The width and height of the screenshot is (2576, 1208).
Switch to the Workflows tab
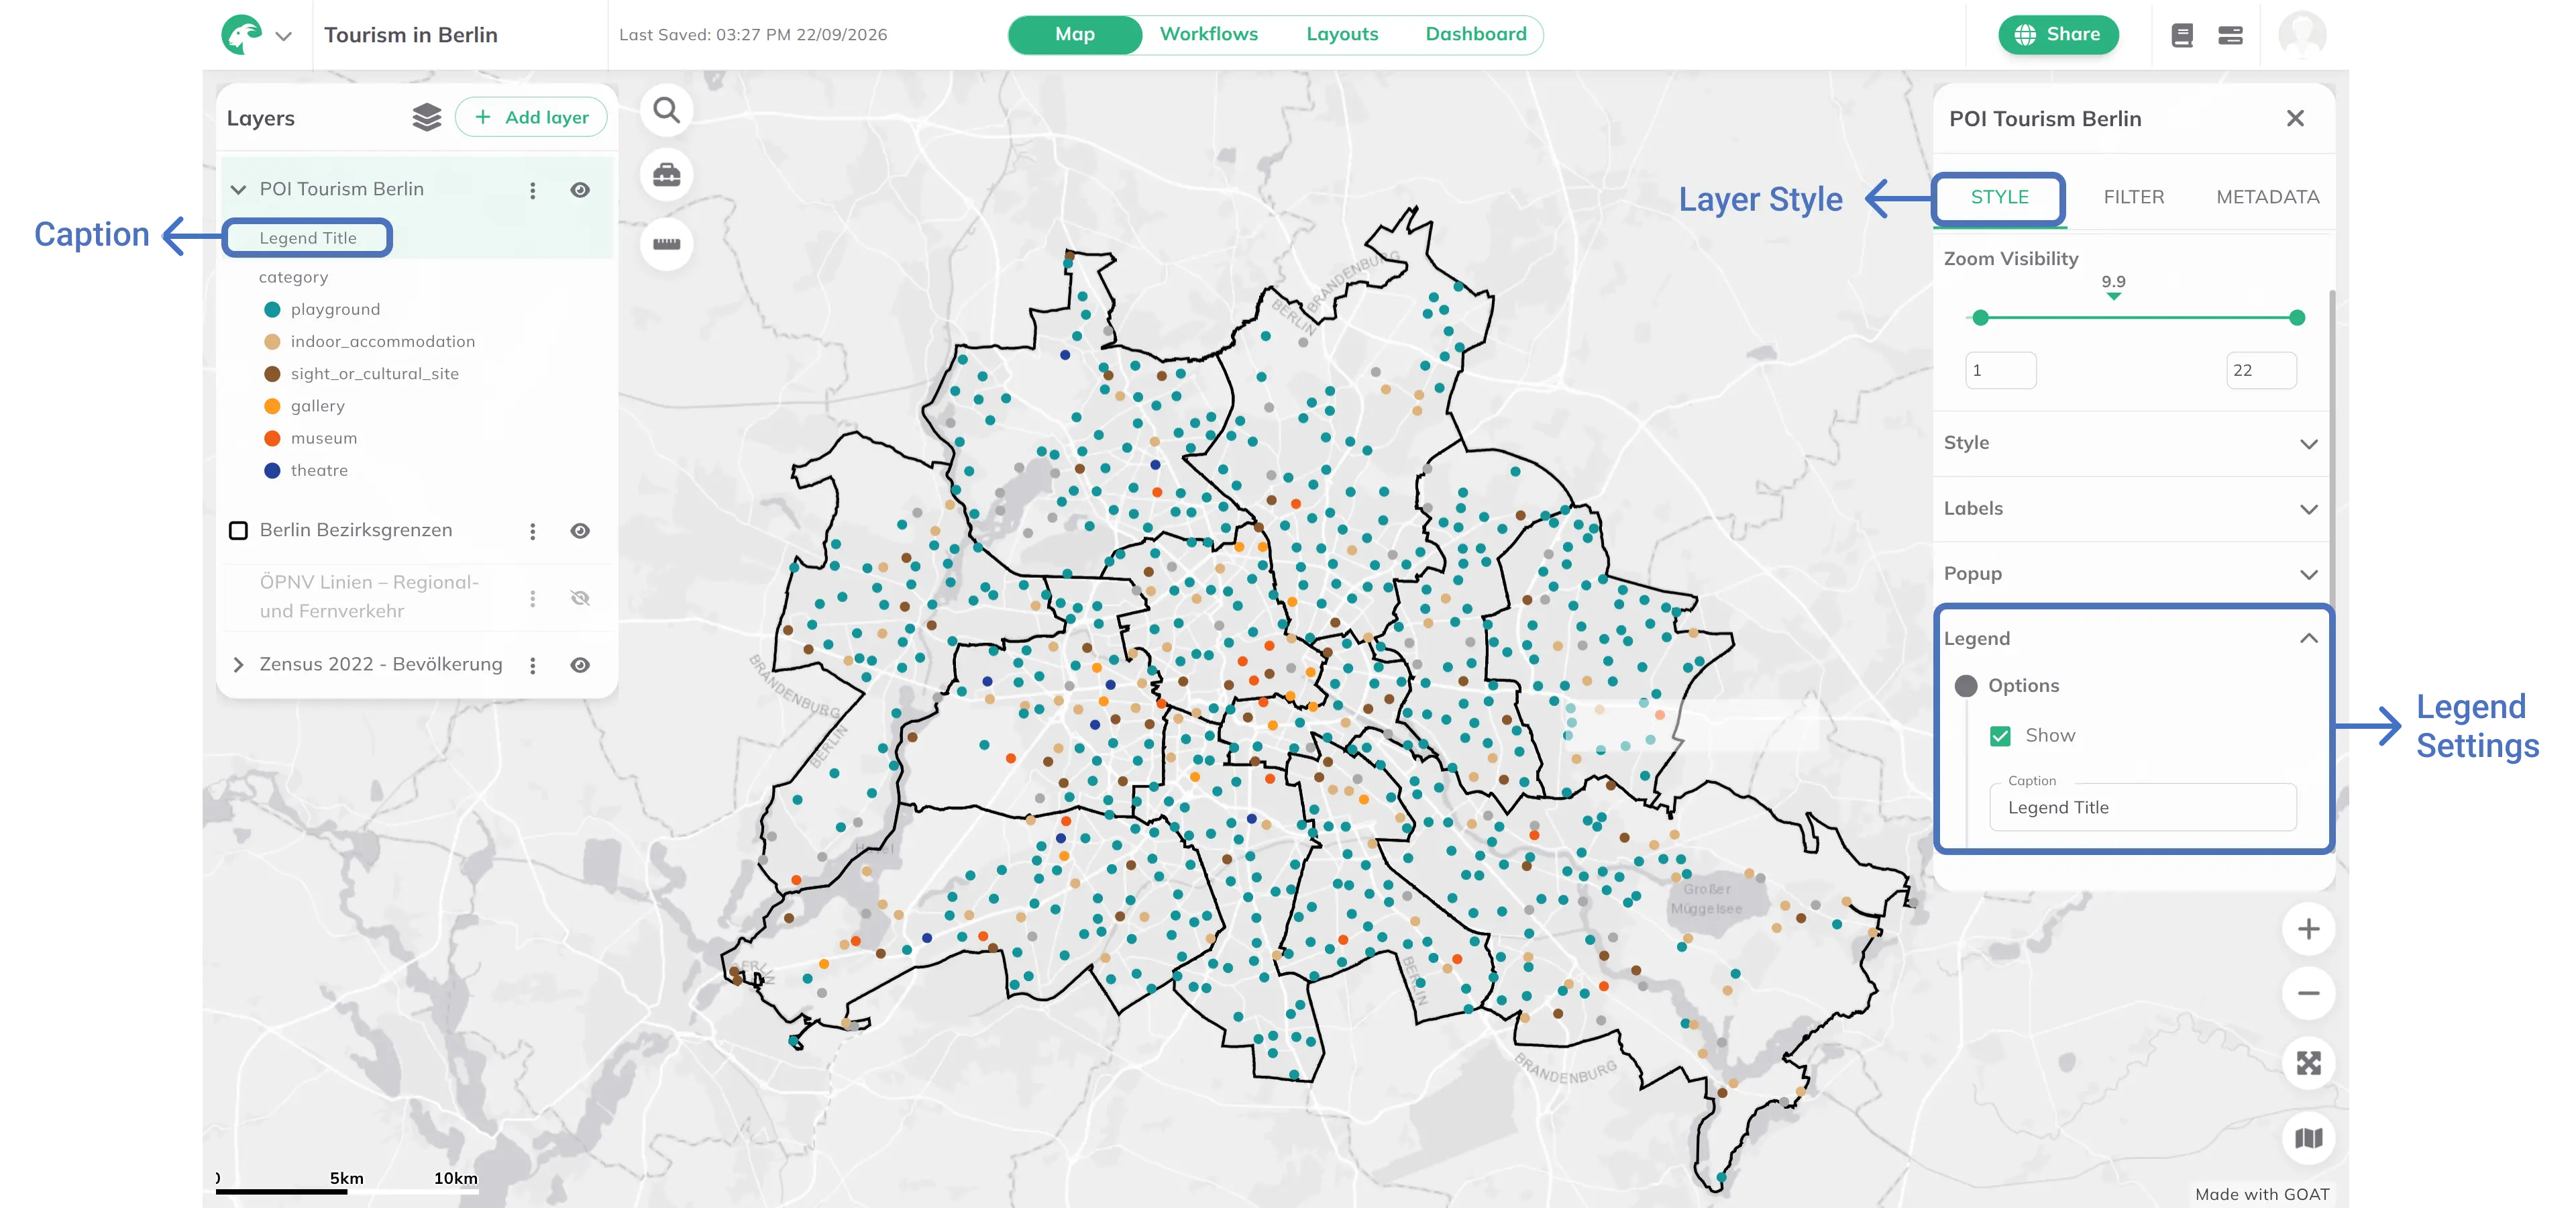(x=1209, y=34)
